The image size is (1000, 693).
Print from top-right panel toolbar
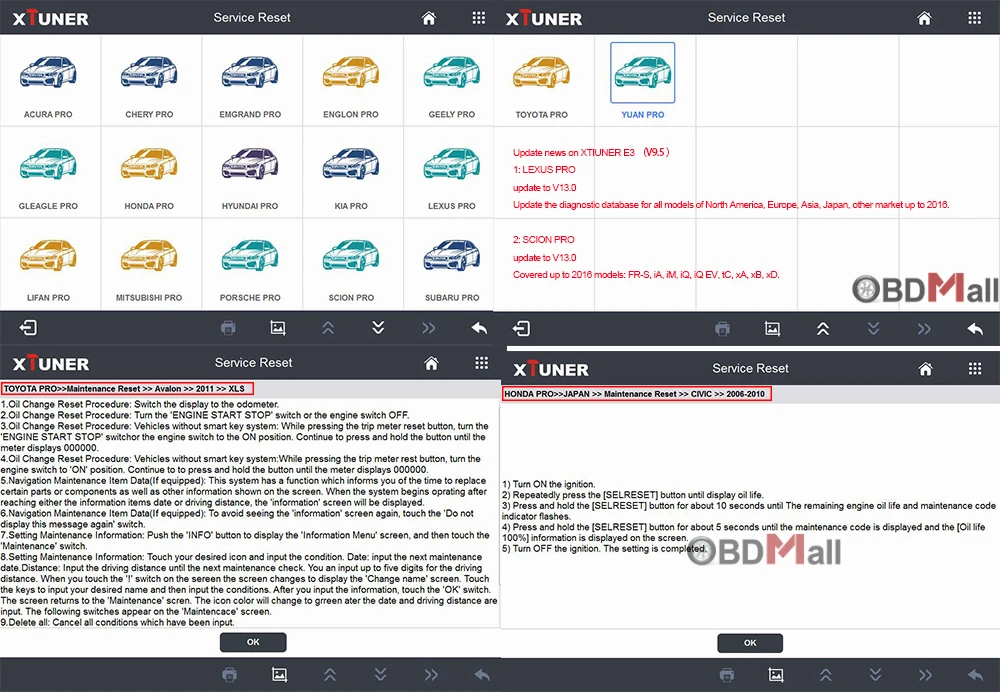click(x=722, y=329)
